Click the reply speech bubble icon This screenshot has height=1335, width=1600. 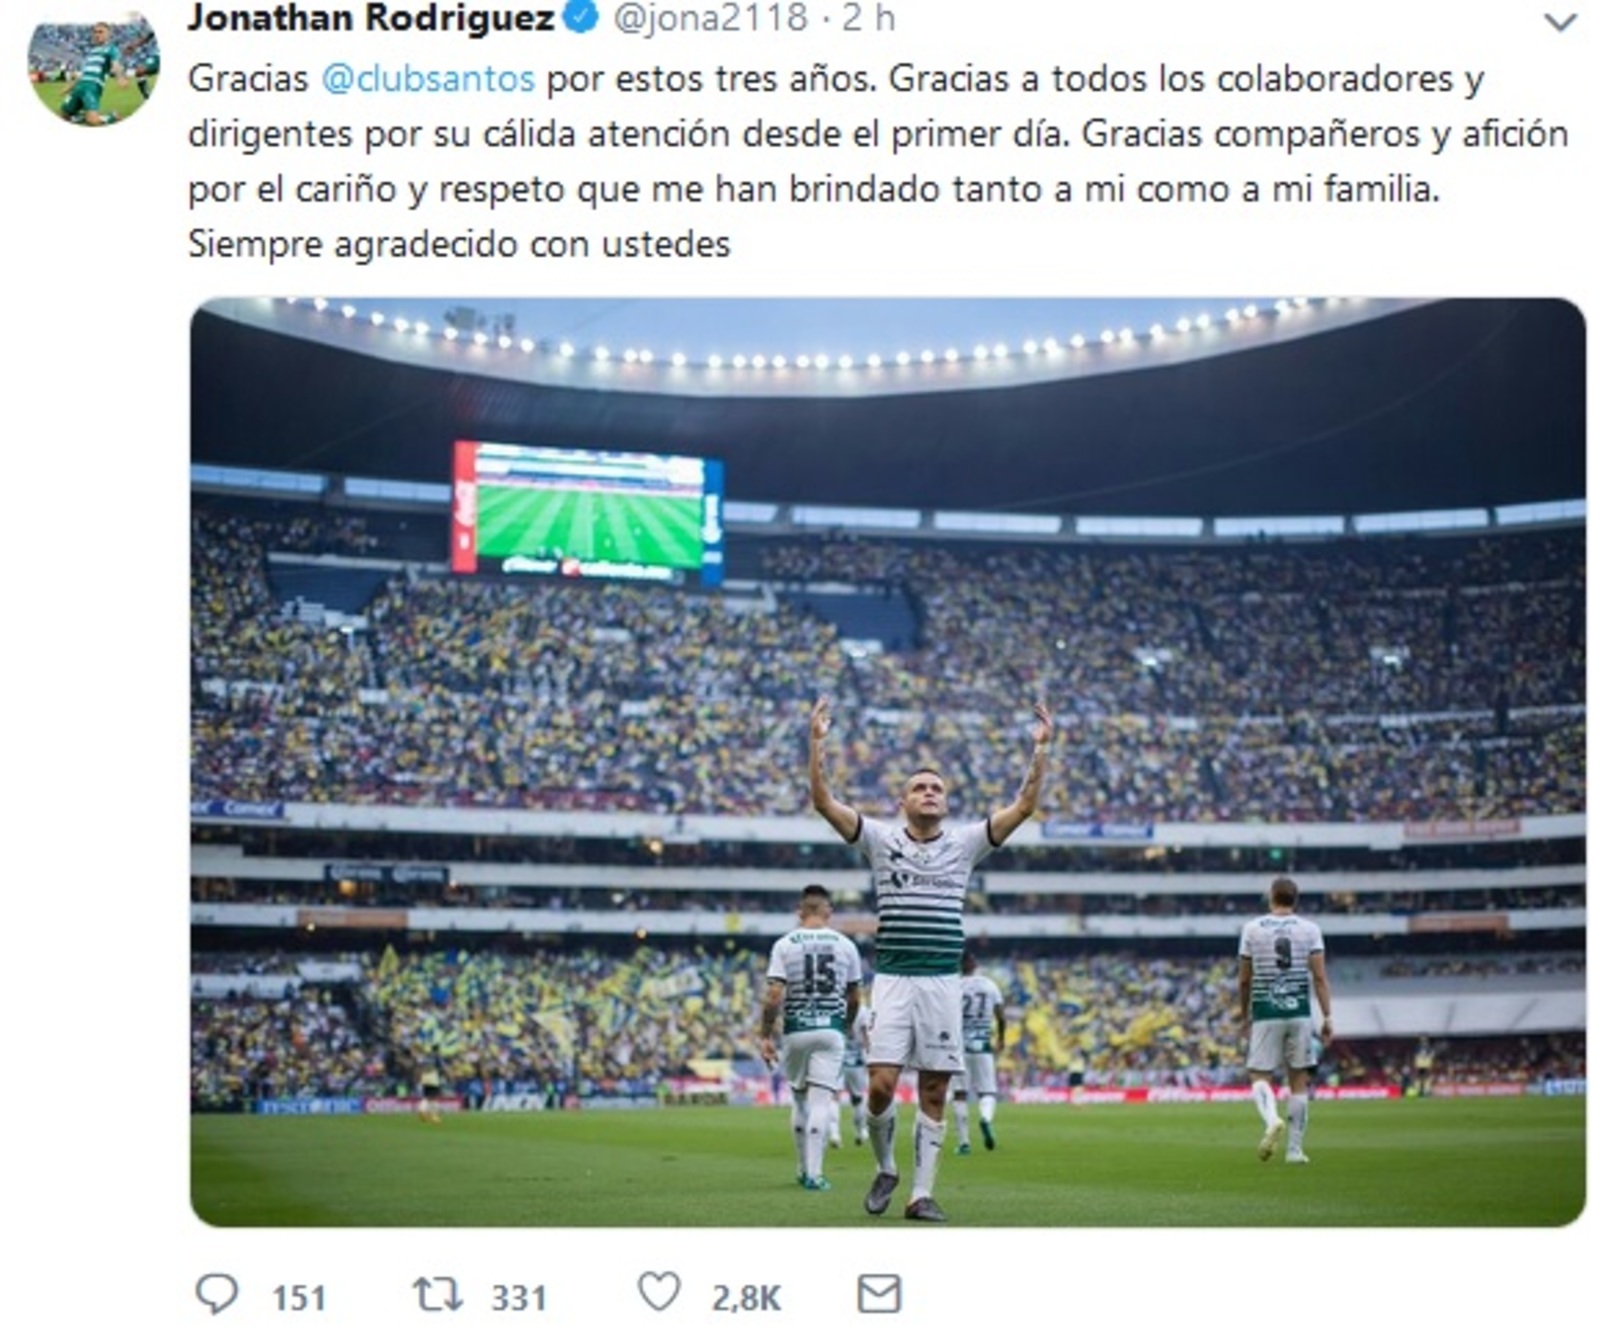(216, 1294)
